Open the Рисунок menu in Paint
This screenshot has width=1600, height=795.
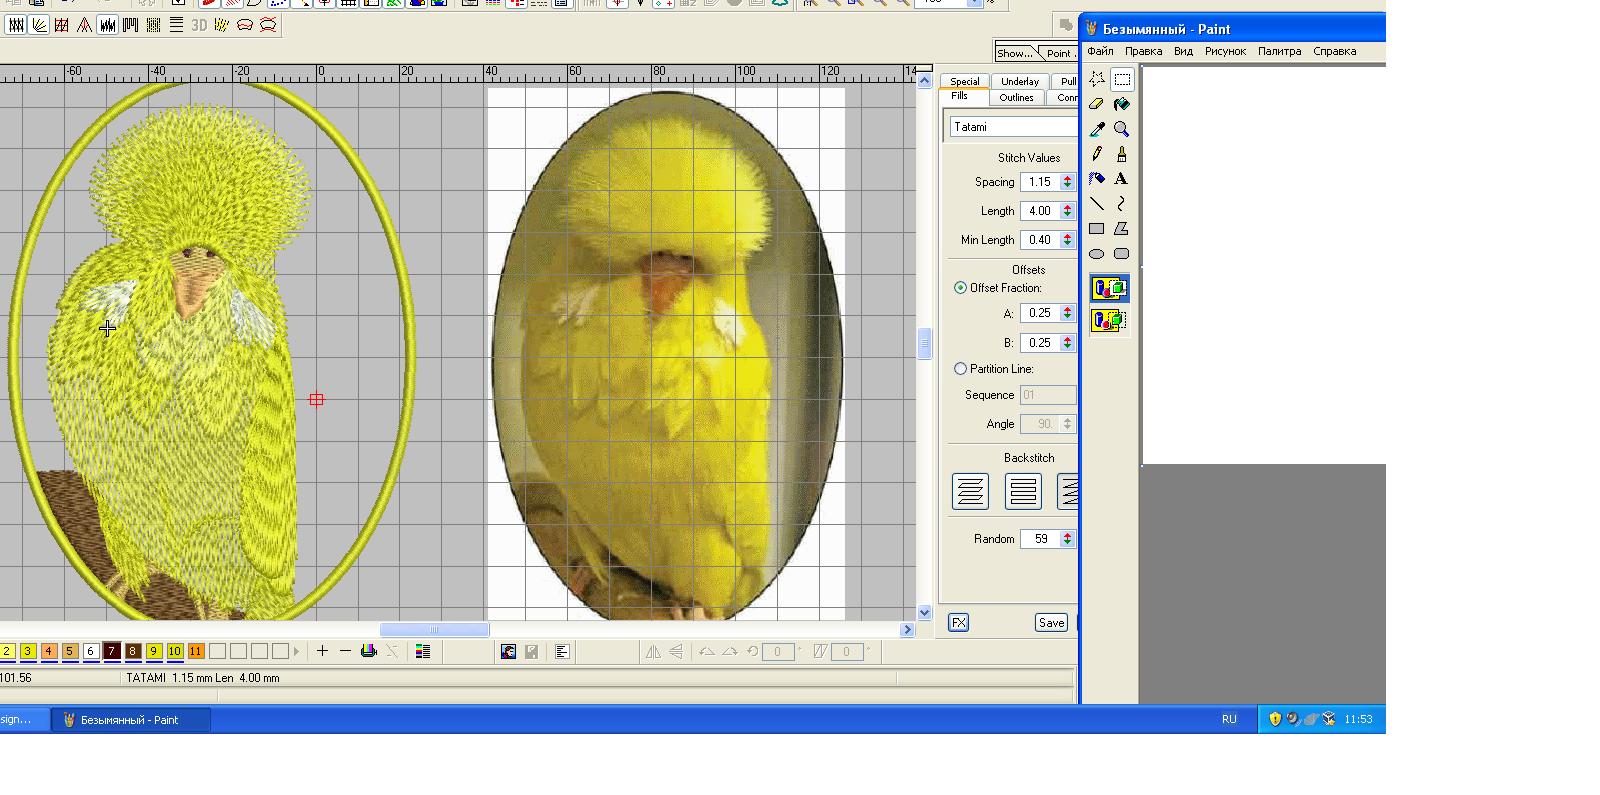pyautogui.click(x=1225, y=51)
